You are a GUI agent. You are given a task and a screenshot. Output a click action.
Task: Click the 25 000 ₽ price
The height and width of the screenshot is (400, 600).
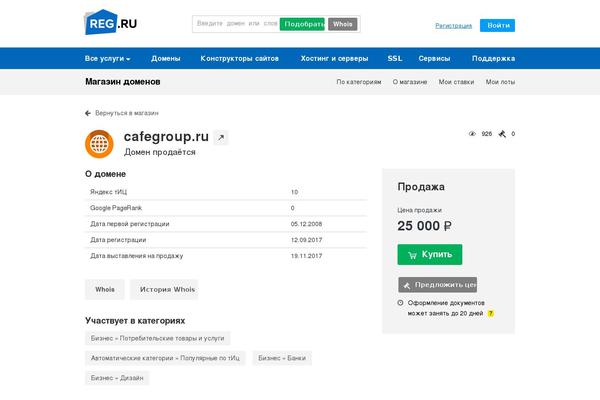(424, 226)
